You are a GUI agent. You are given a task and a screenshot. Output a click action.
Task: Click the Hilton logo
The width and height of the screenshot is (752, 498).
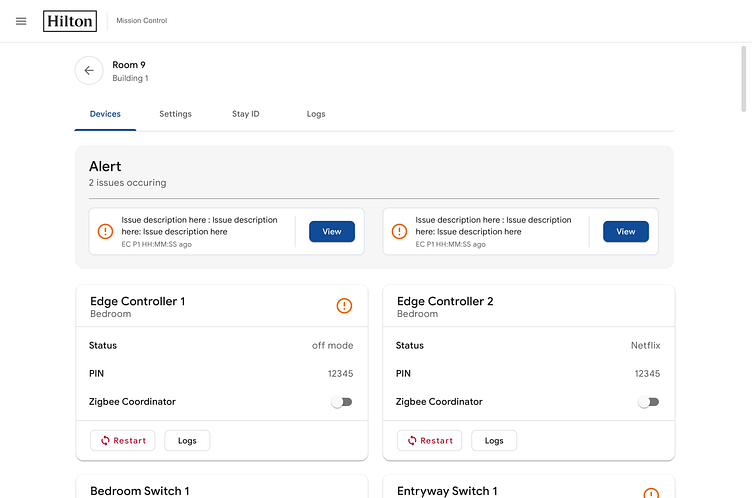tap(70, 21)
